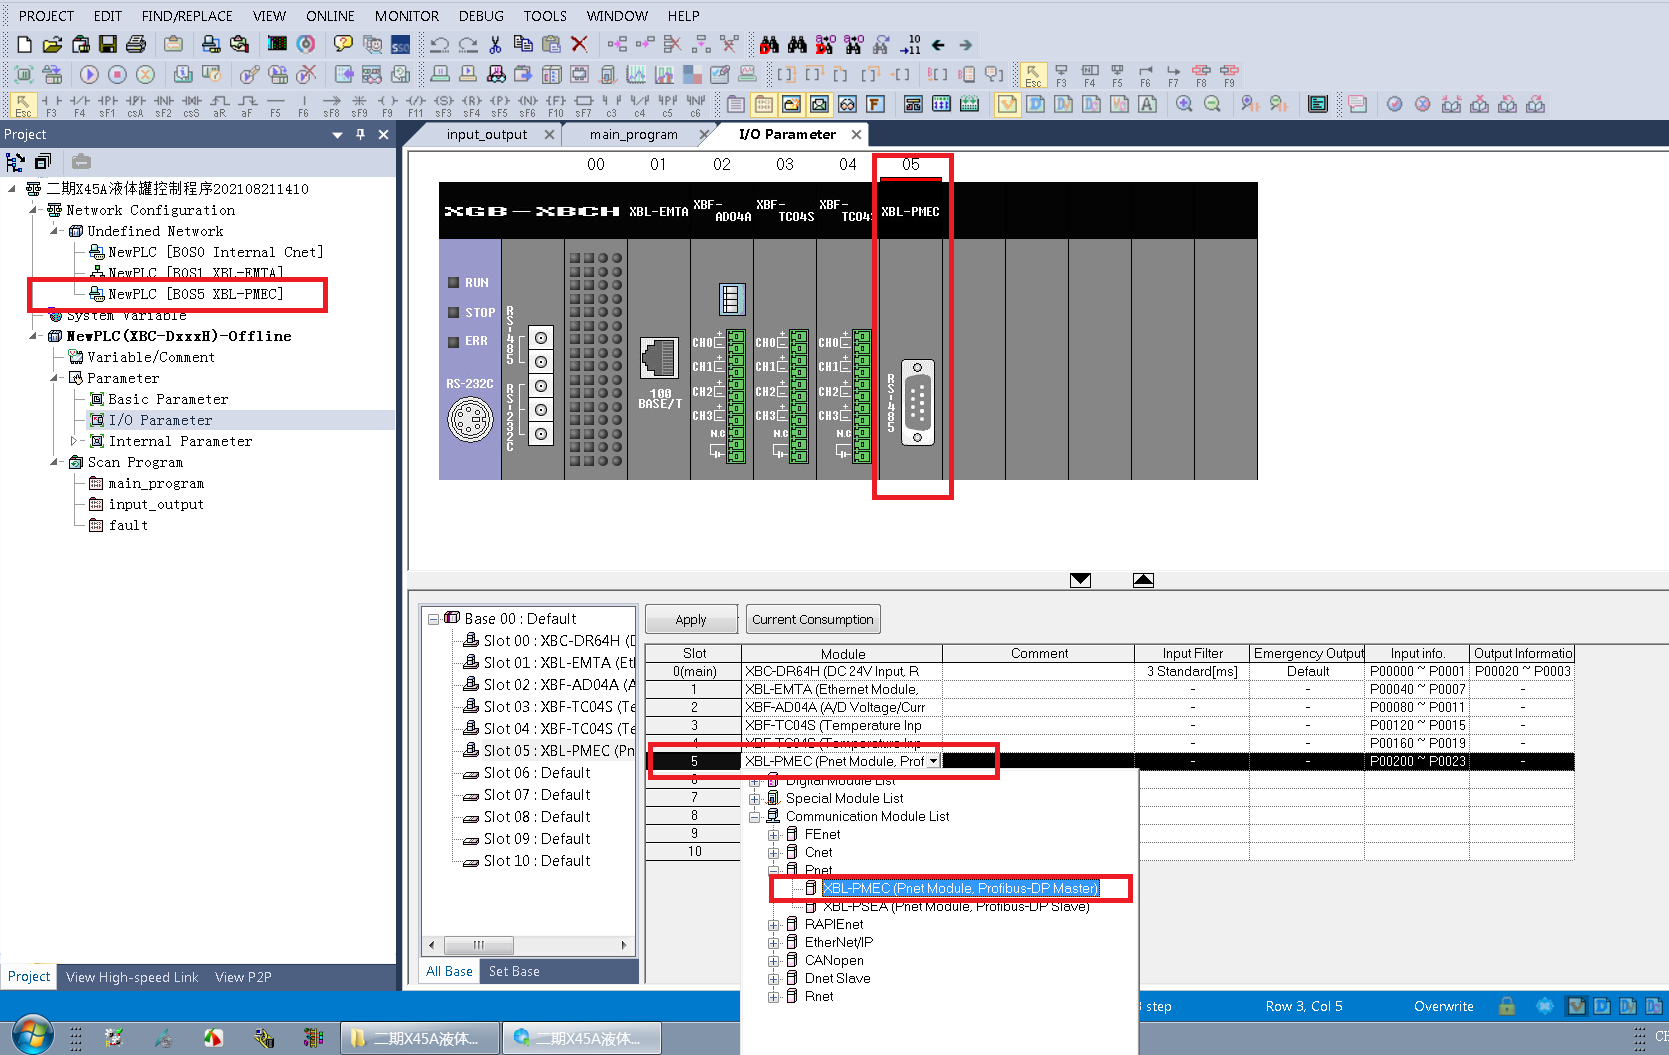
Task: Click the Print toolbar icon
Action: pyautogui.click(x=136, y=45)
